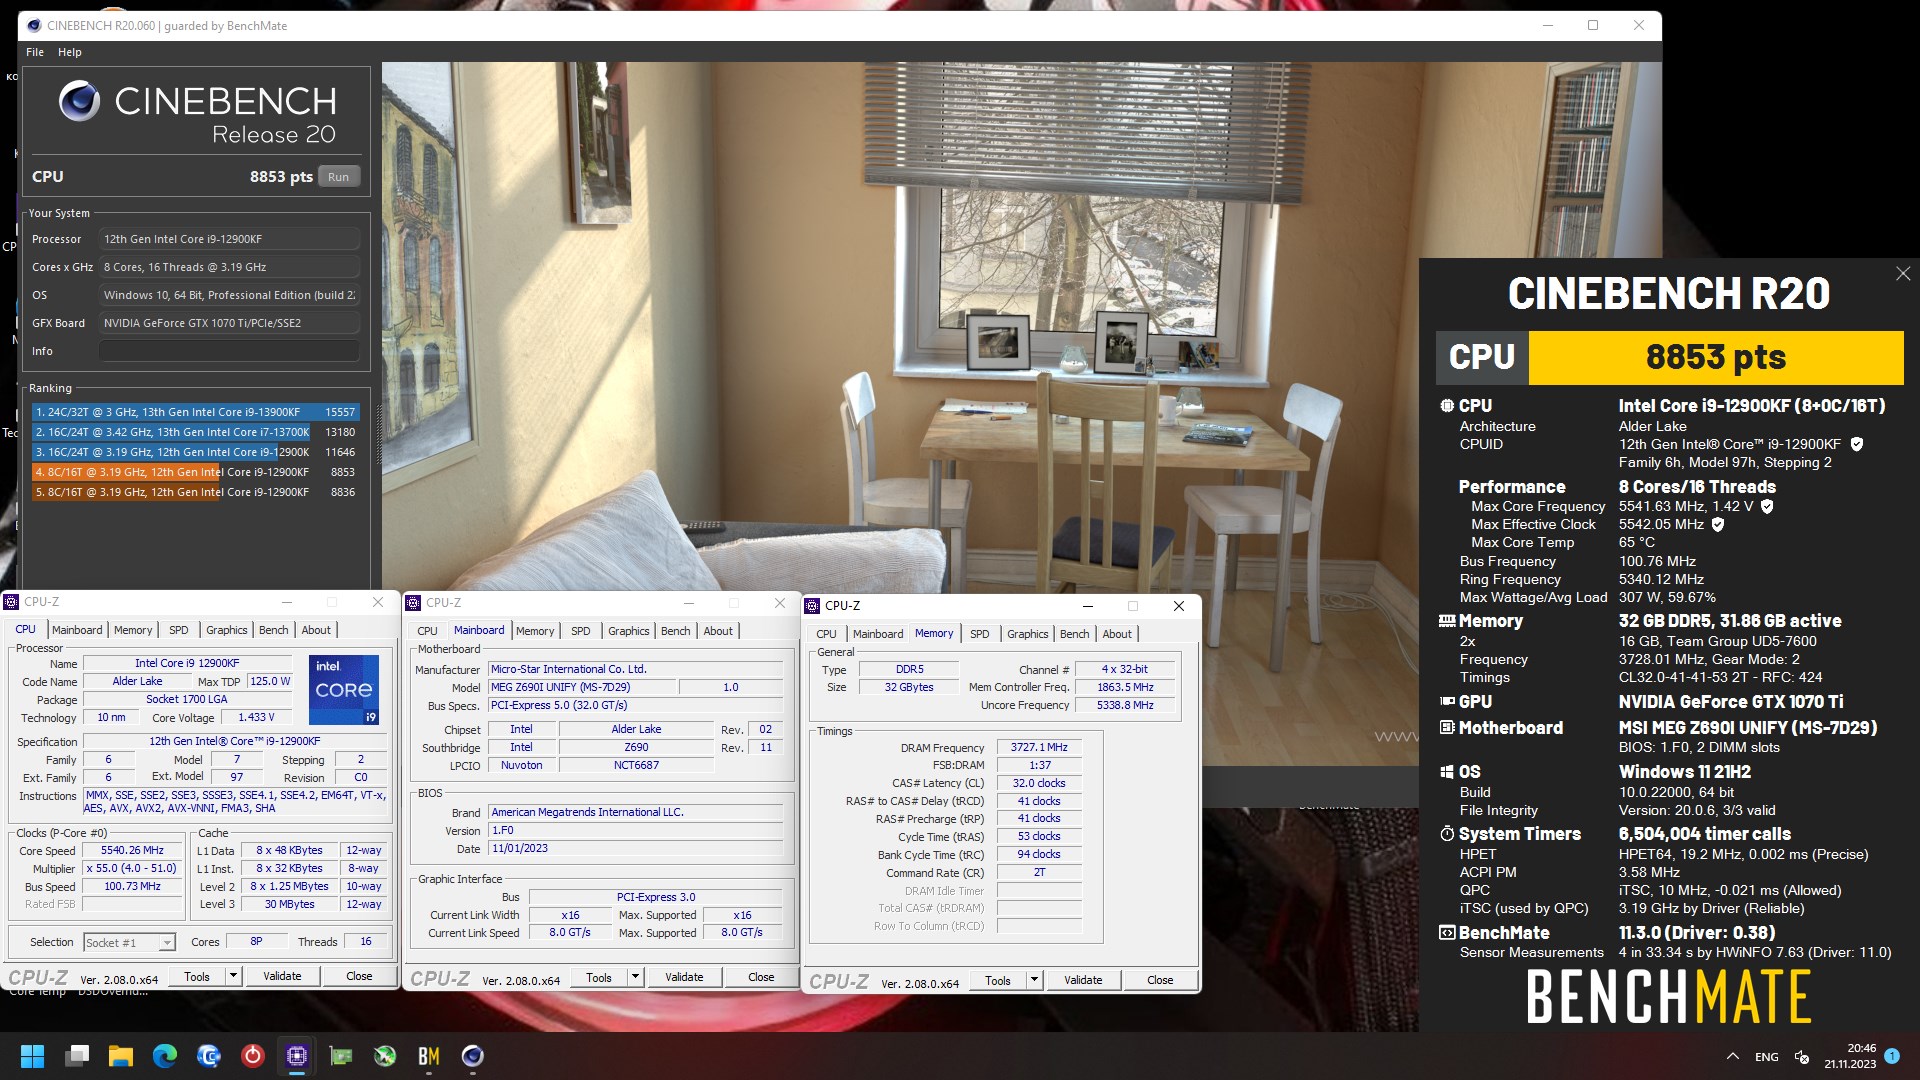
Task: Open the Graphics tab in the leftmost CPU-Z window
Action: (x=227, y=630)
